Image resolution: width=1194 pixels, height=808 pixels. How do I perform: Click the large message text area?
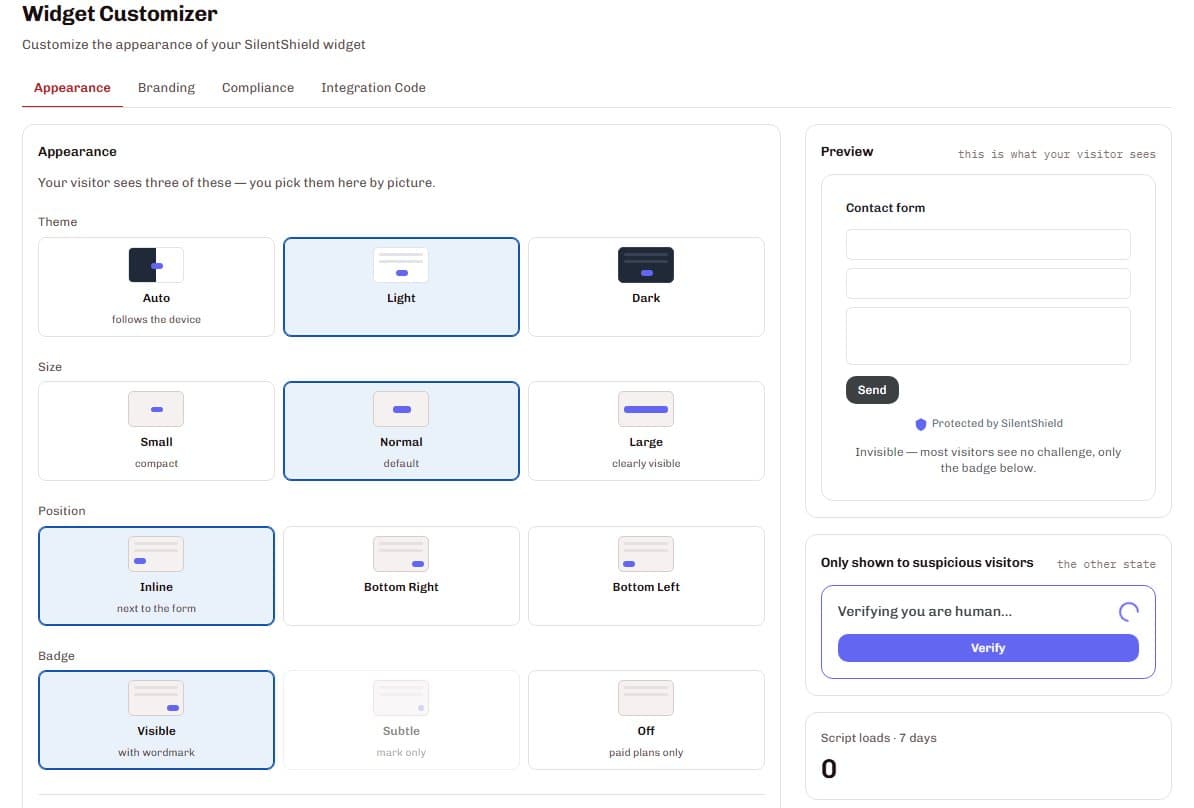988,336
